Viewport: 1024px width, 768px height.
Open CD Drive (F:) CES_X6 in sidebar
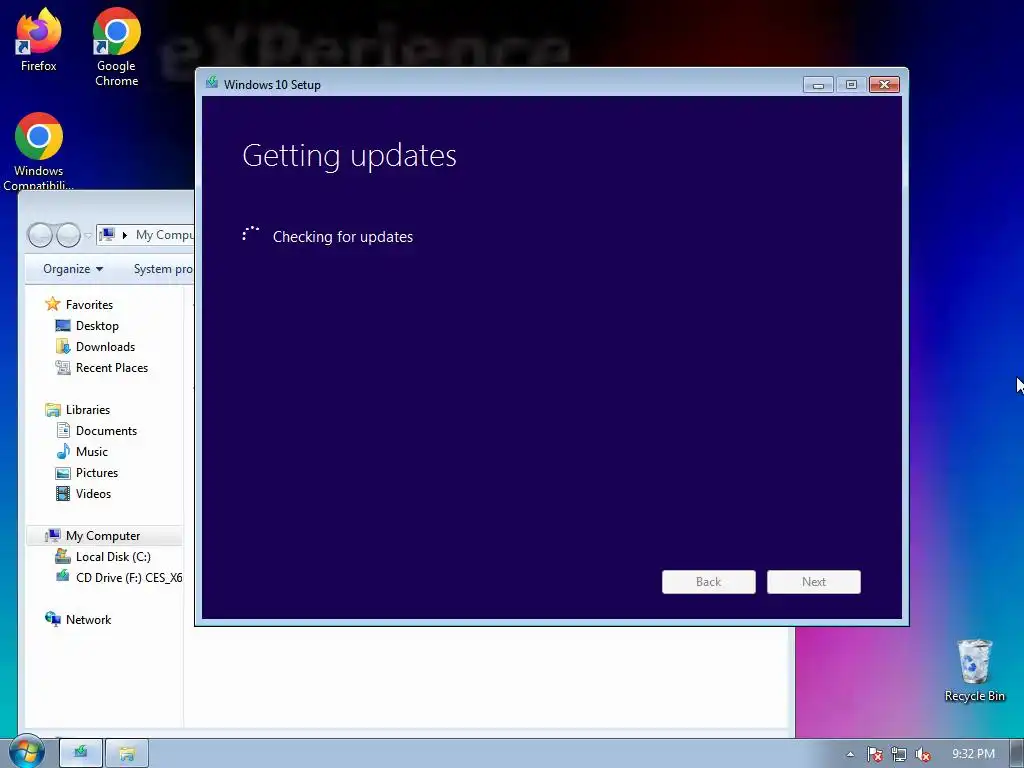119,578
